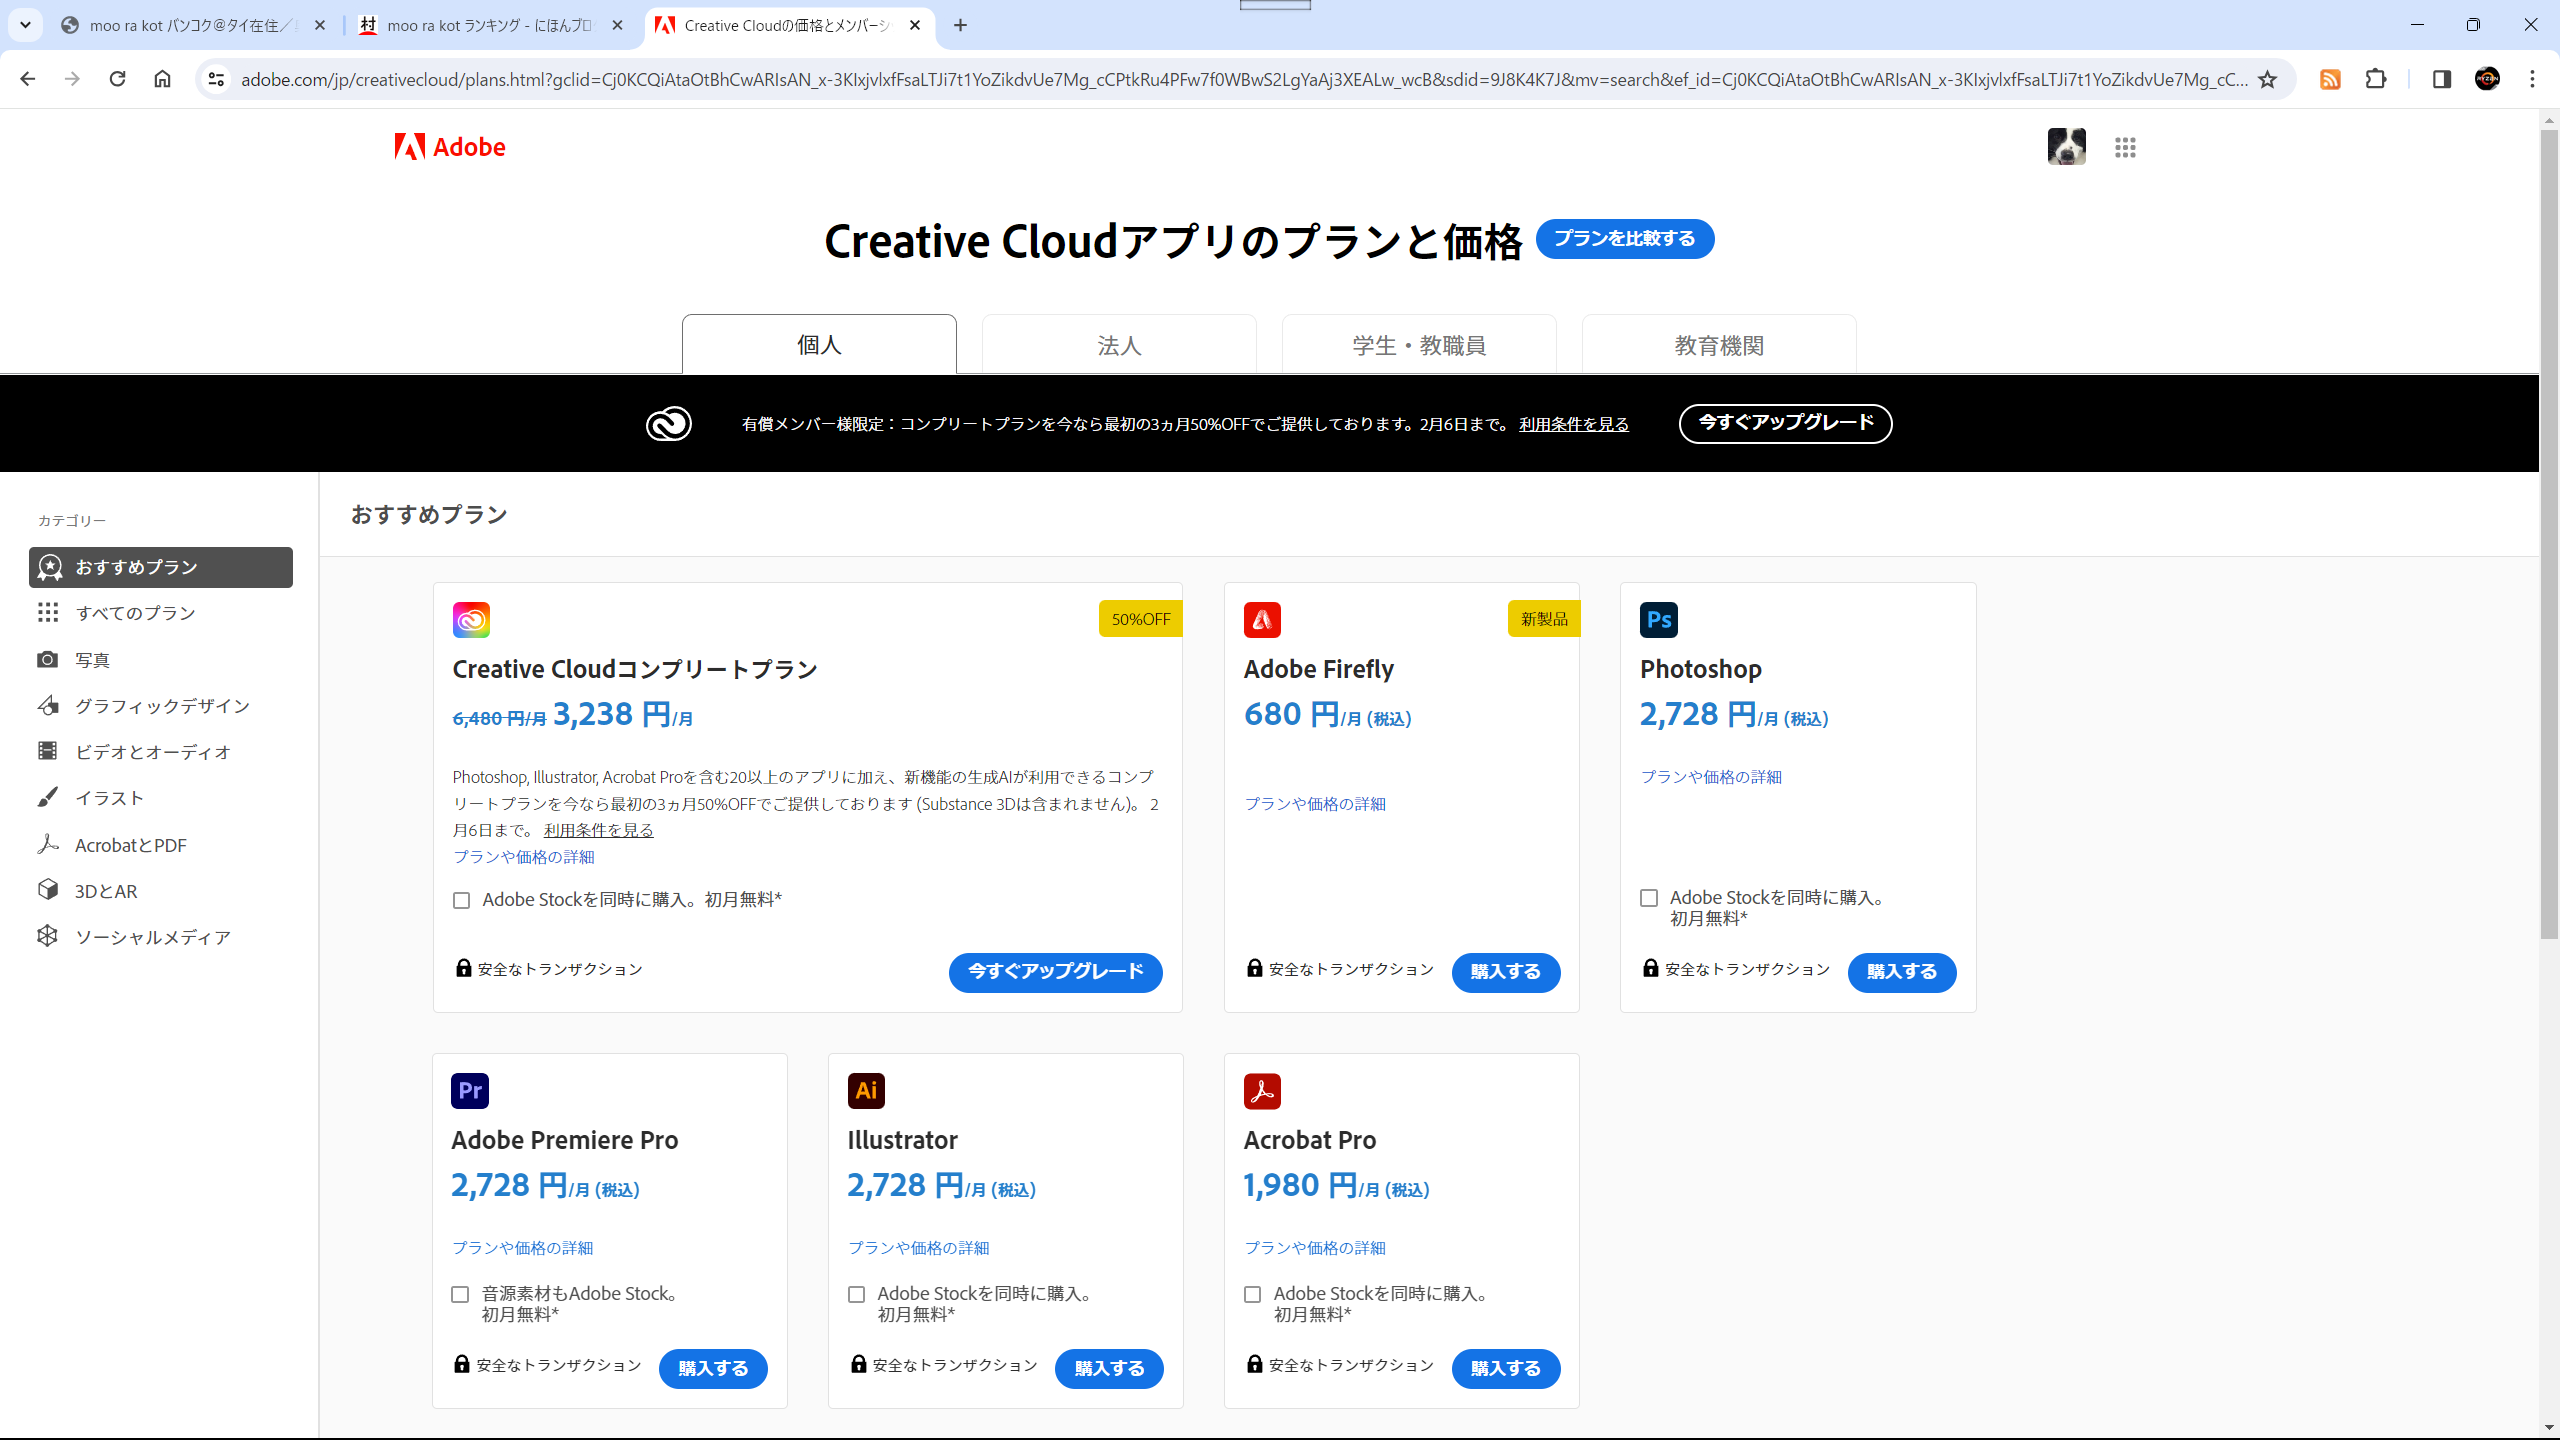This screenshot has width=2560, height=1440.
Task: Click 購入する on the Photoshop card
Action: pyautogui.click(x=1901, y=972)
